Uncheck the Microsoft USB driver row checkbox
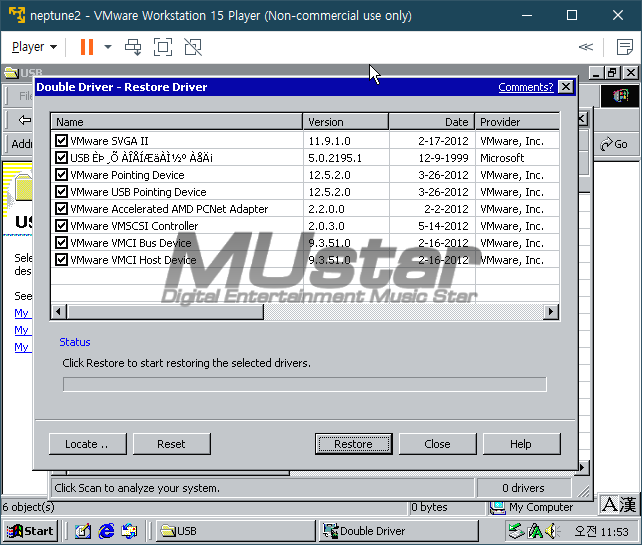642x545 pixels. point(61,158)
